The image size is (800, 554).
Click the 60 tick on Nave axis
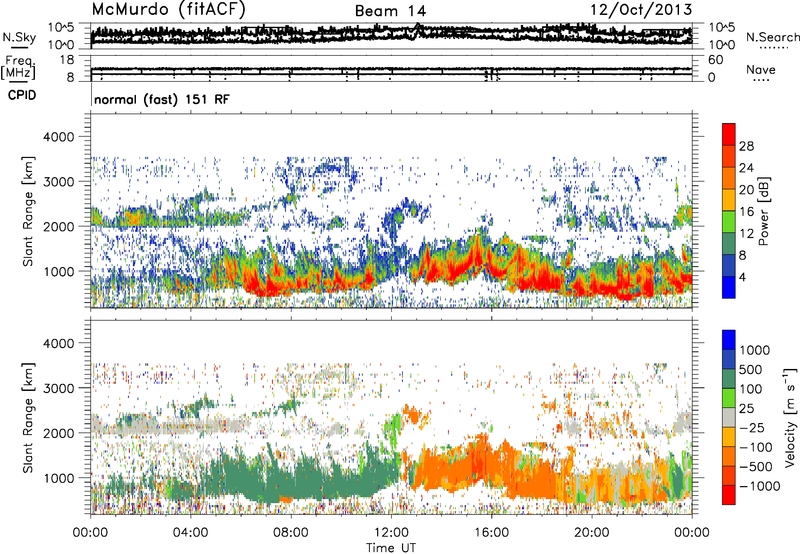click(716, 60)
